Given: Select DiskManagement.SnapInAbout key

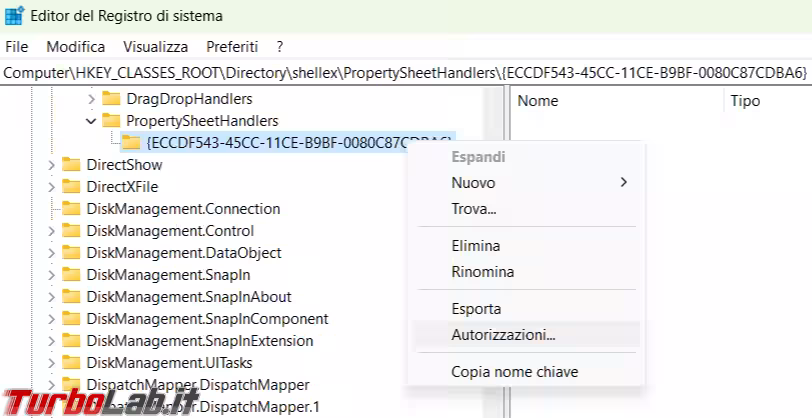Looking at the screenshot, I should 189,297.
